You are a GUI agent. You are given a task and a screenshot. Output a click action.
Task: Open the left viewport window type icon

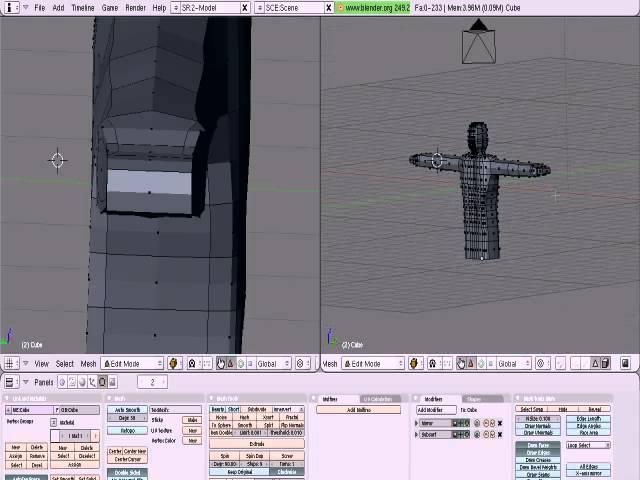pyautogui.click(x=12, y=363)
